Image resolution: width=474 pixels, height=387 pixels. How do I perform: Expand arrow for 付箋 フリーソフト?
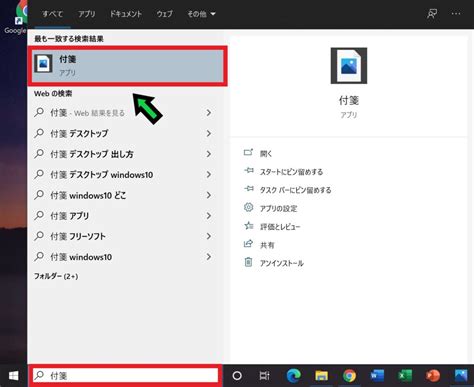click(209, 236)
